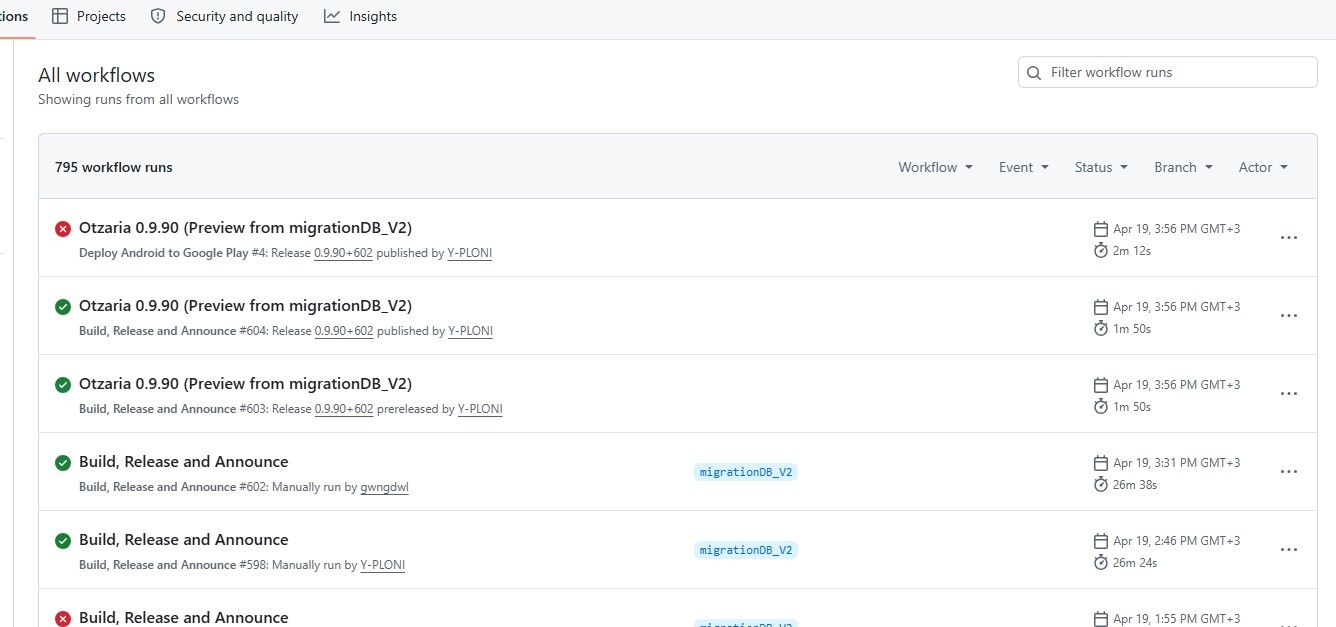Image resolution: width=1336 pixels, height=627 pixels.
Task: Focus the Filter workflow runs field
Action: (1167, 72)
